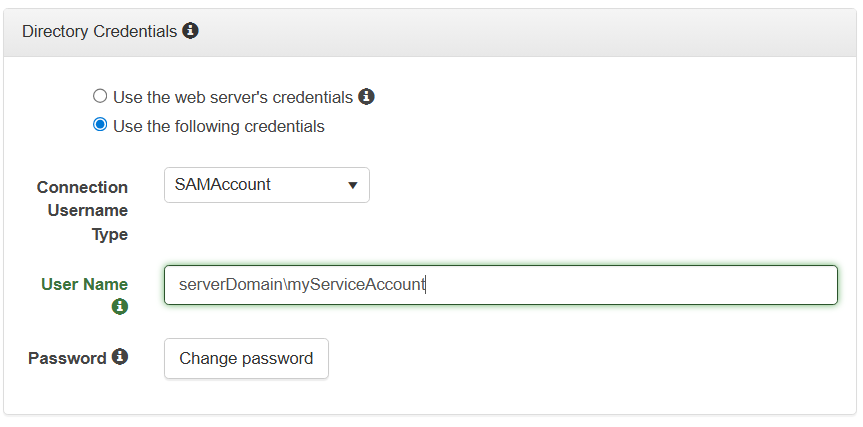
Task: Open the Connection Username Type dropdown
Action: [x=266, y=185]
